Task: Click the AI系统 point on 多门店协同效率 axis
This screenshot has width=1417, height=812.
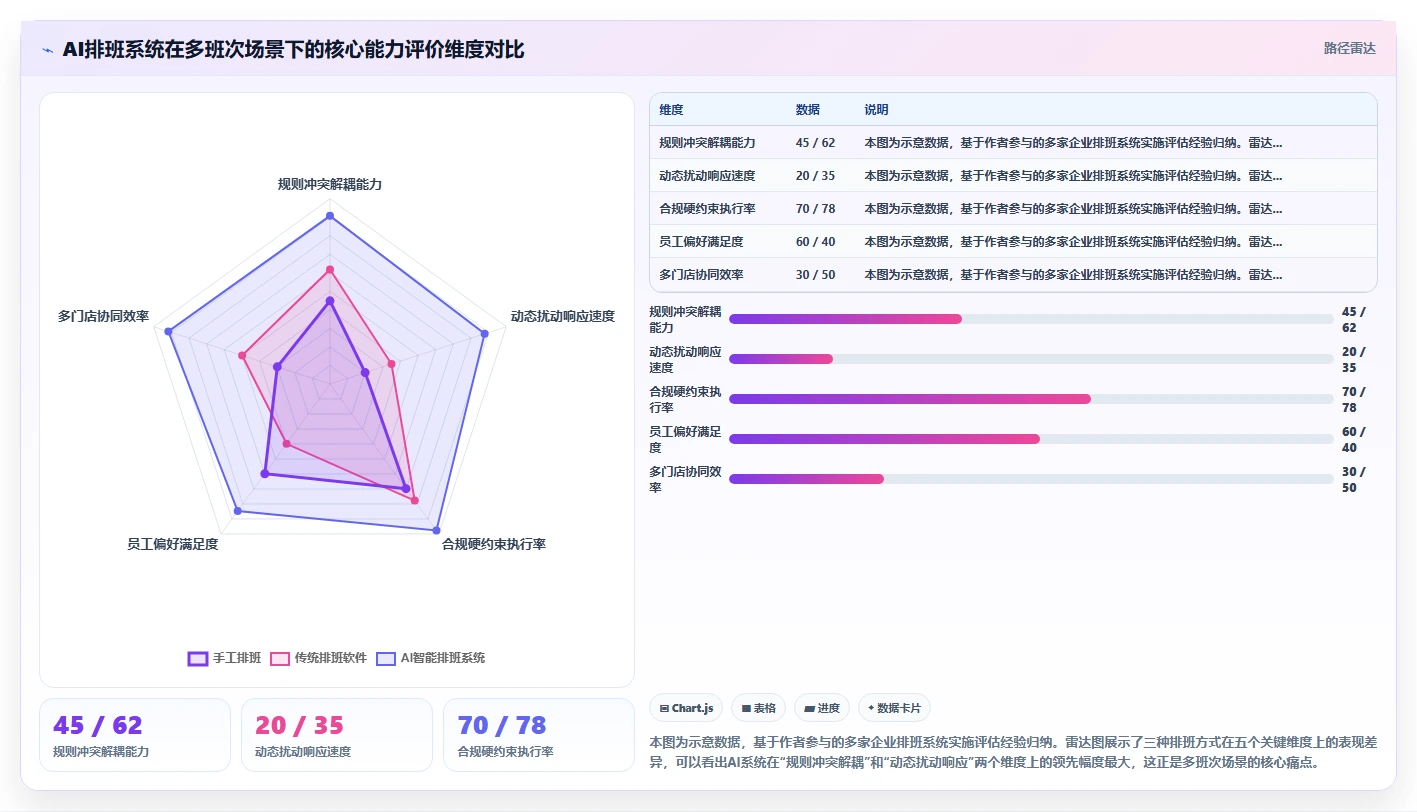Action: [x=168, y=331]
